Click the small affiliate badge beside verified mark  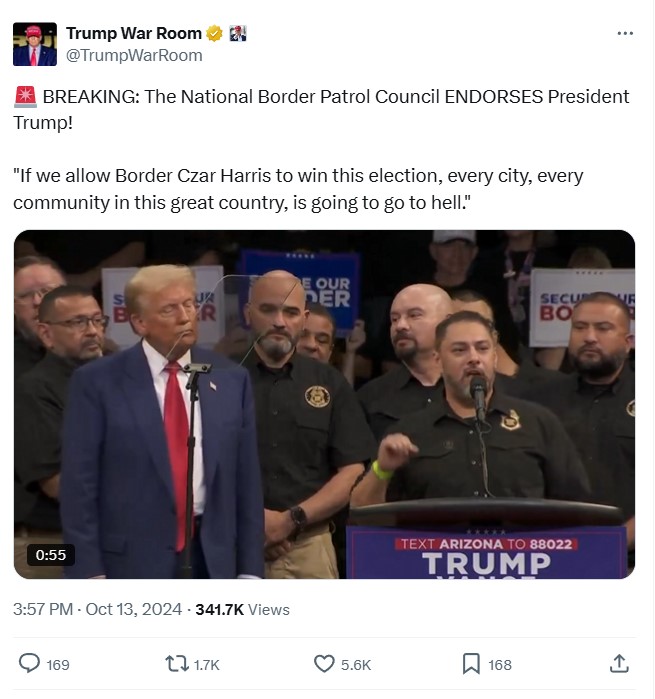click(x=238, y=33)
